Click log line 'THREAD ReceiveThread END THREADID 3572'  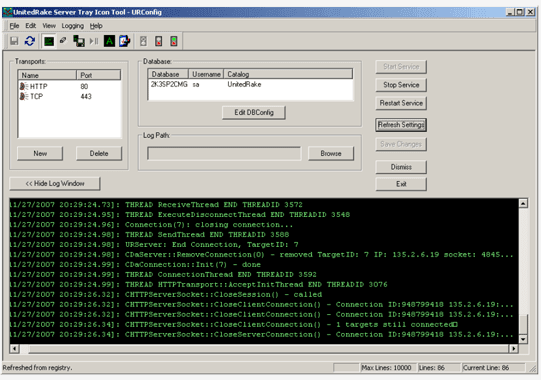[214, 205]
